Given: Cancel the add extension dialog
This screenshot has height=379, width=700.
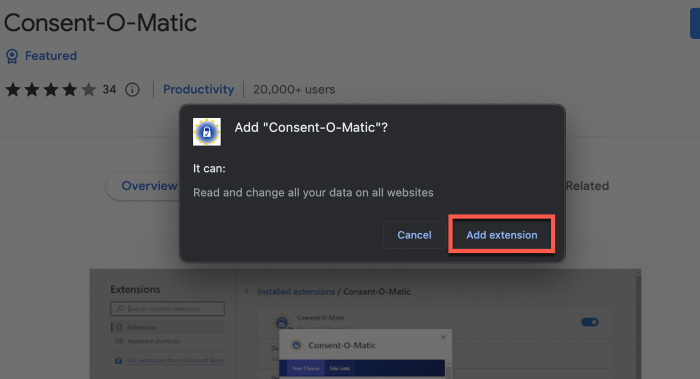Looking at the screenshot, I should click(x=414, y=235).
